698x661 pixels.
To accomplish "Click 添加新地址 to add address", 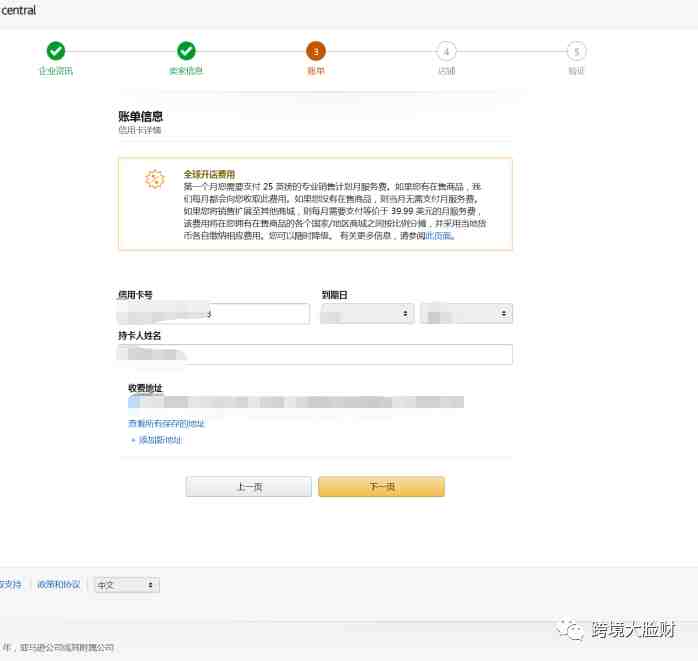I will point(160,440).
